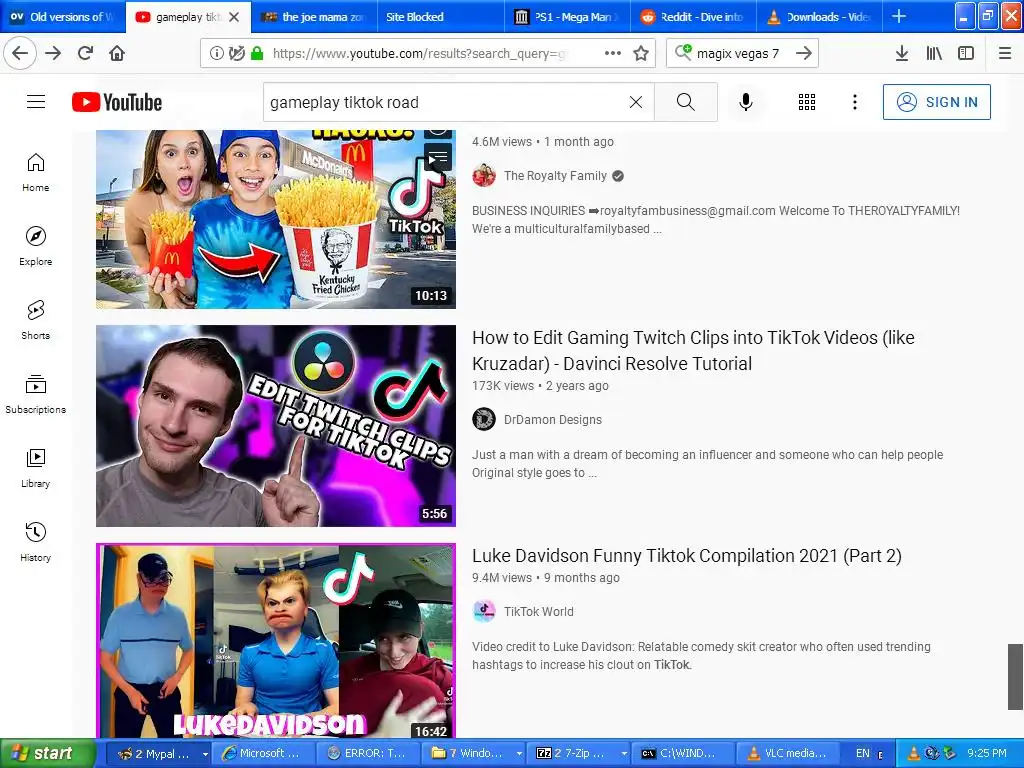The height and width of the screenshot is (768, 1024).
Task: Show site information via the info icon
Action: (x=217, y=53)
